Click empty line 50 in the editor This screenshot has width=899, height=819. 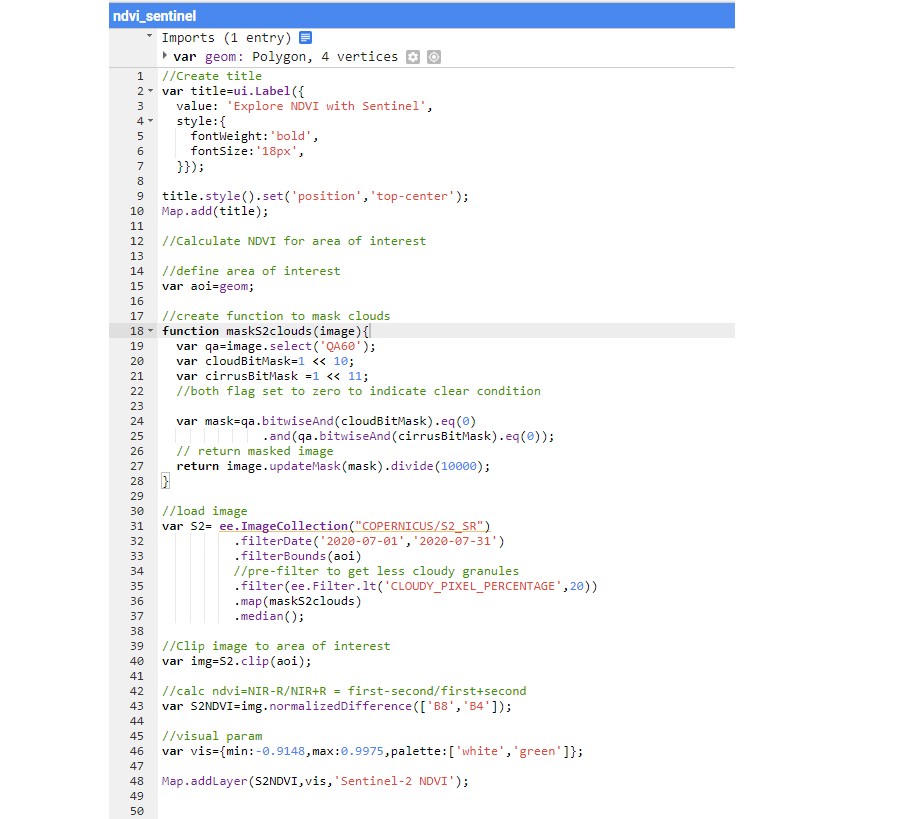[446, 811]
